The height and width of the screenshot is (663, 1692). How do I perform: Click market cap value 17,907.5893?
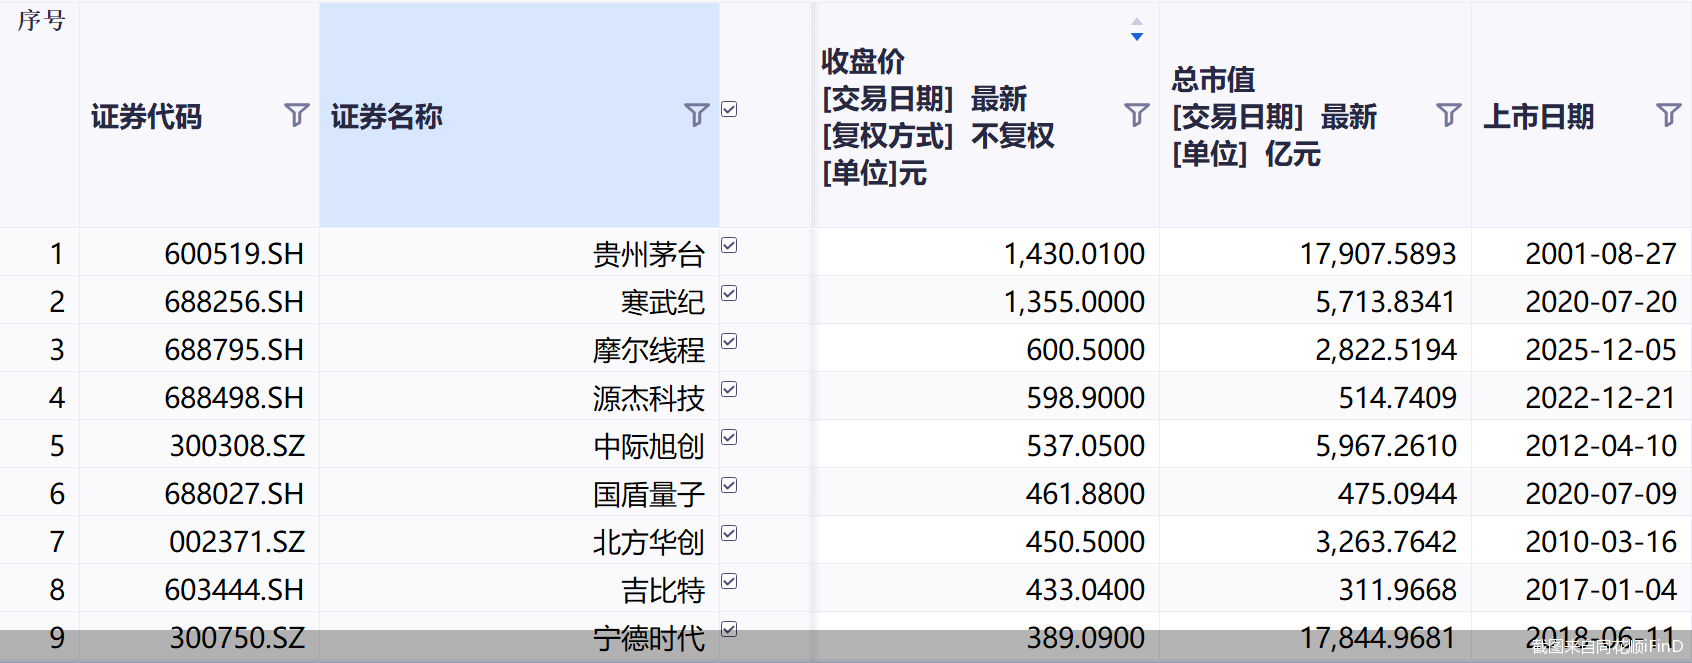pyautogui.click(x=1378, y=254)
